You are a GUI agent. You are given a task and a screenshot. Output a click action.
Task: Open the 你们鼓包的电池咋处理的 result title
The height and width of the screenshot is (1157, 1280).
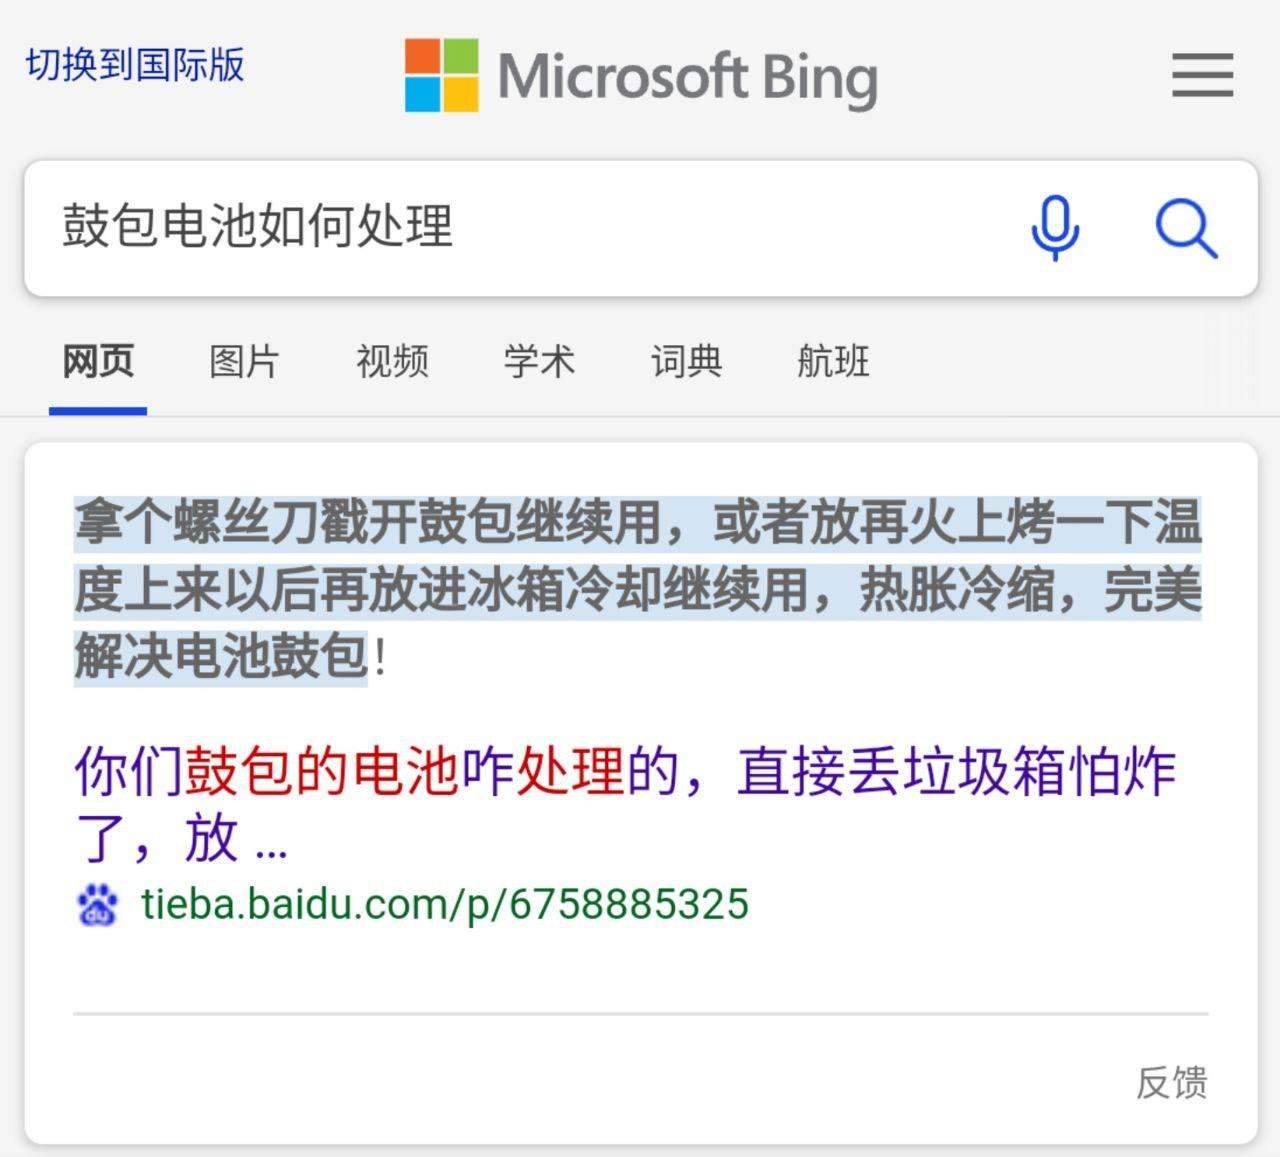pos(625,804)
